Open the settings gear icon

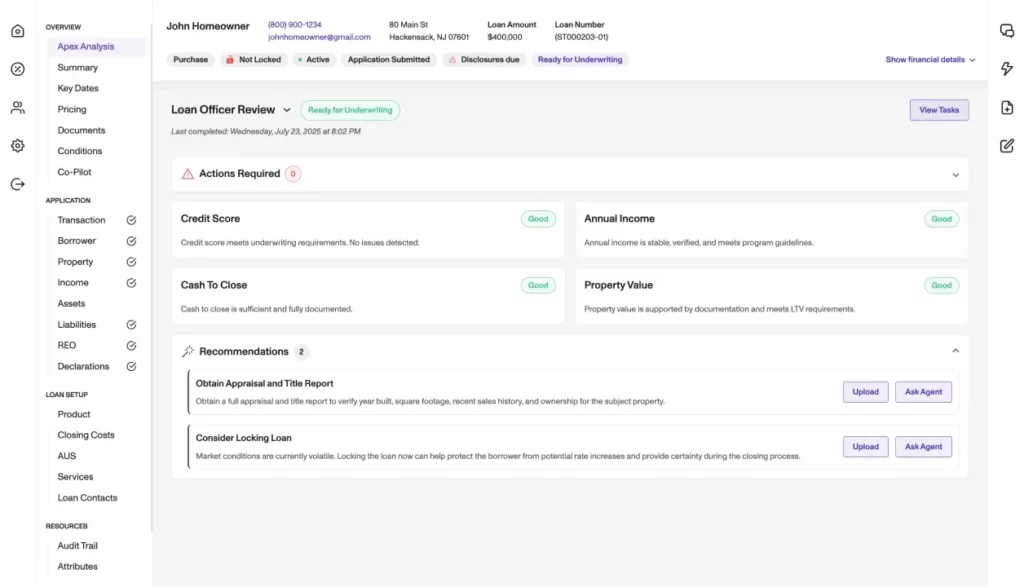(x=17, y=146)
